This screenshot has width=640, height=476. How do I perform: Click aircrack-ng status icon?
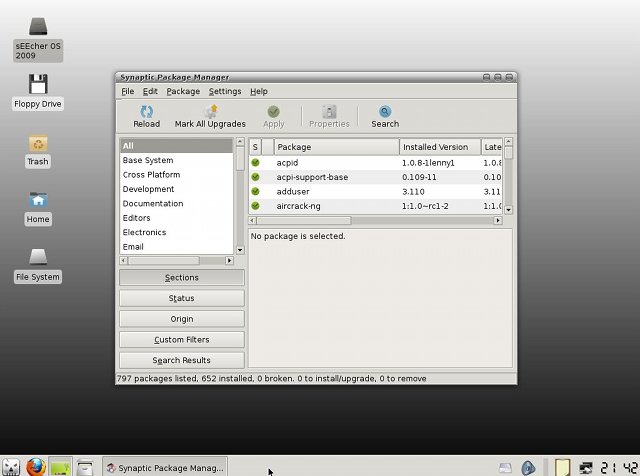256,206
